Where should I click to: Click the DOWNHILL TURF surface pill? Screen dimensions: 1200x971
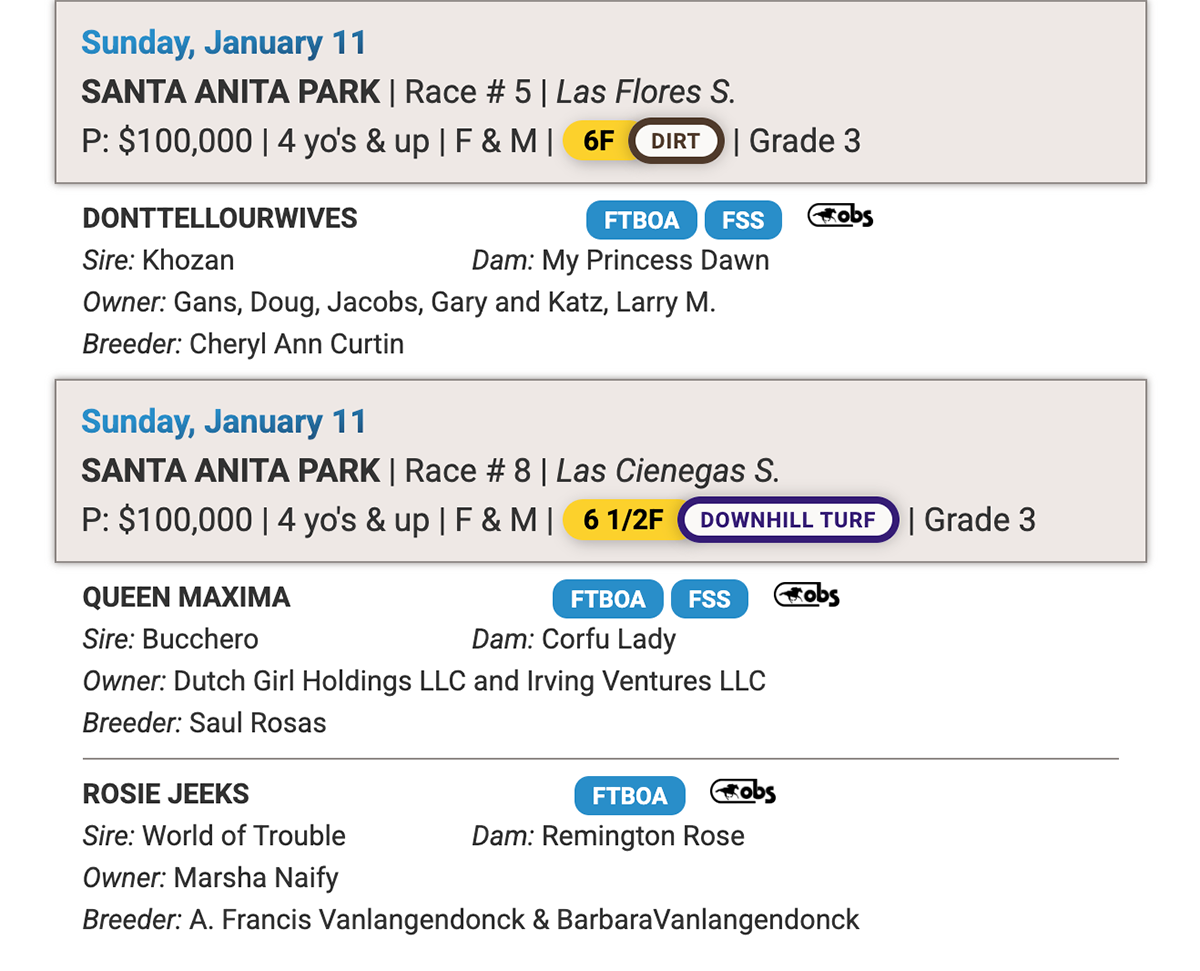point(788,520)
